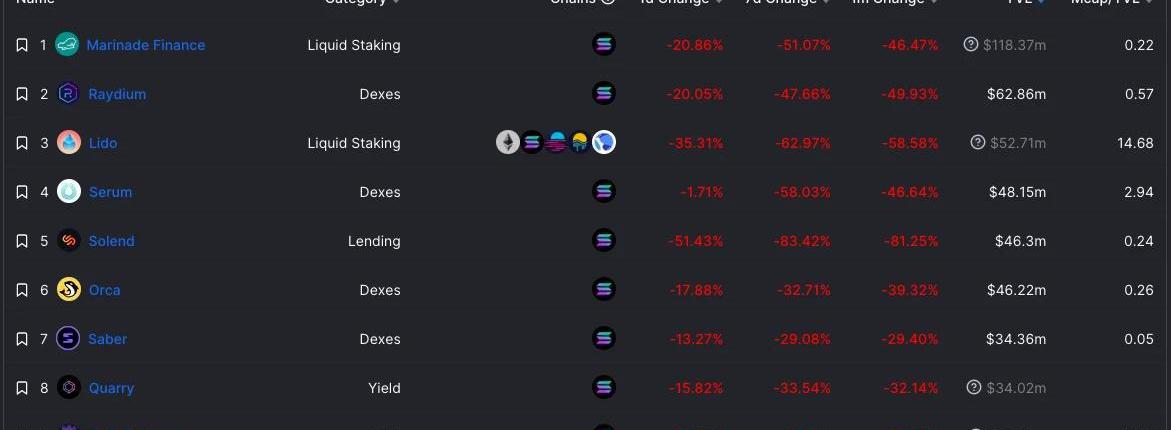
Task: Bookmark the Marinade Finance row
Action: point(22,46)
